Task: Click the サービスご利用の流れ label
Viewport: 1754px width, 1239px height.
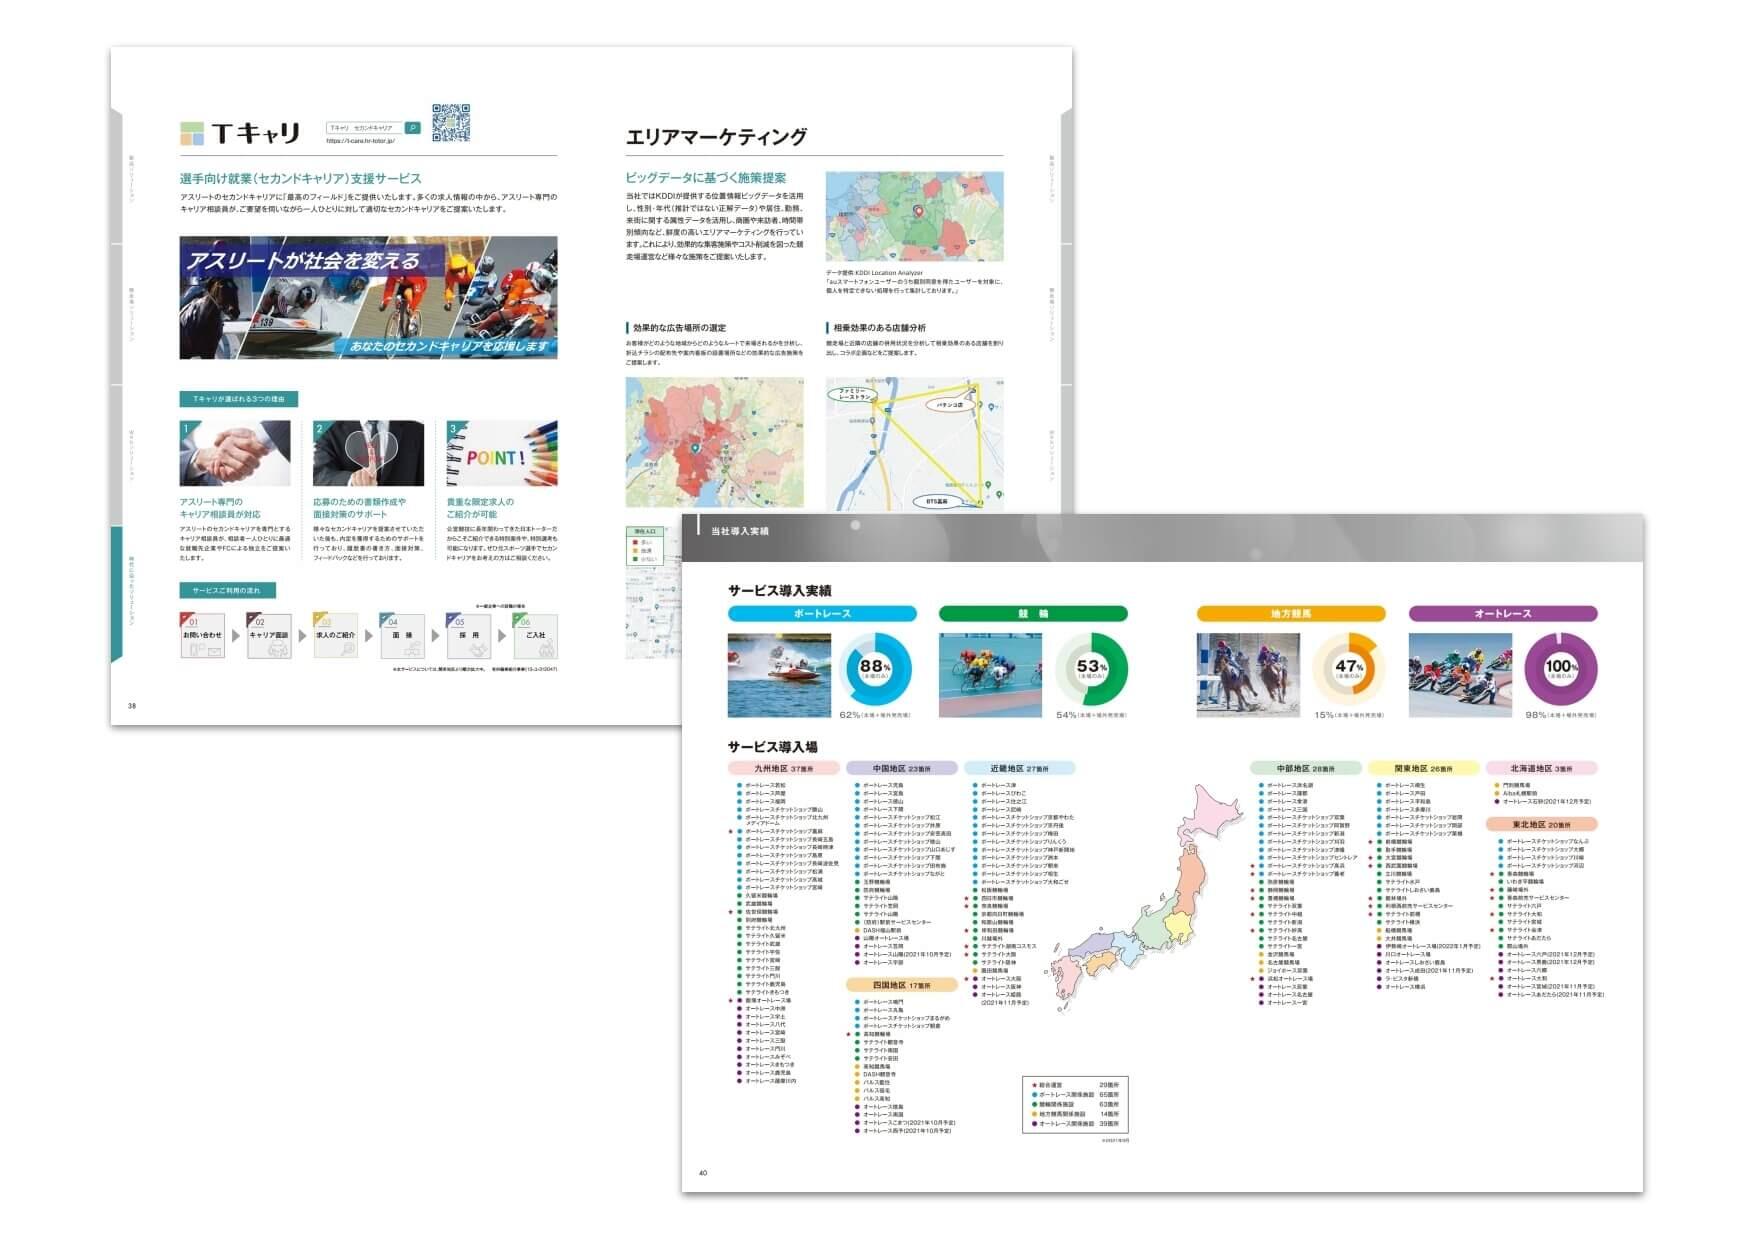Action: point(227,591)
